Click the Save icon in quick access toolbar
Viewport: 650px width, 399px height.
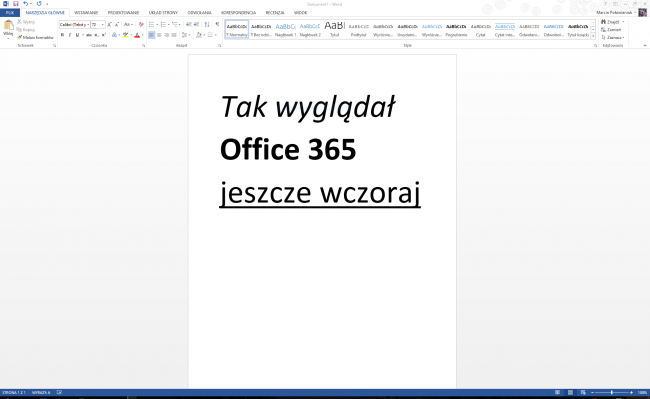(x=16, y=4)
